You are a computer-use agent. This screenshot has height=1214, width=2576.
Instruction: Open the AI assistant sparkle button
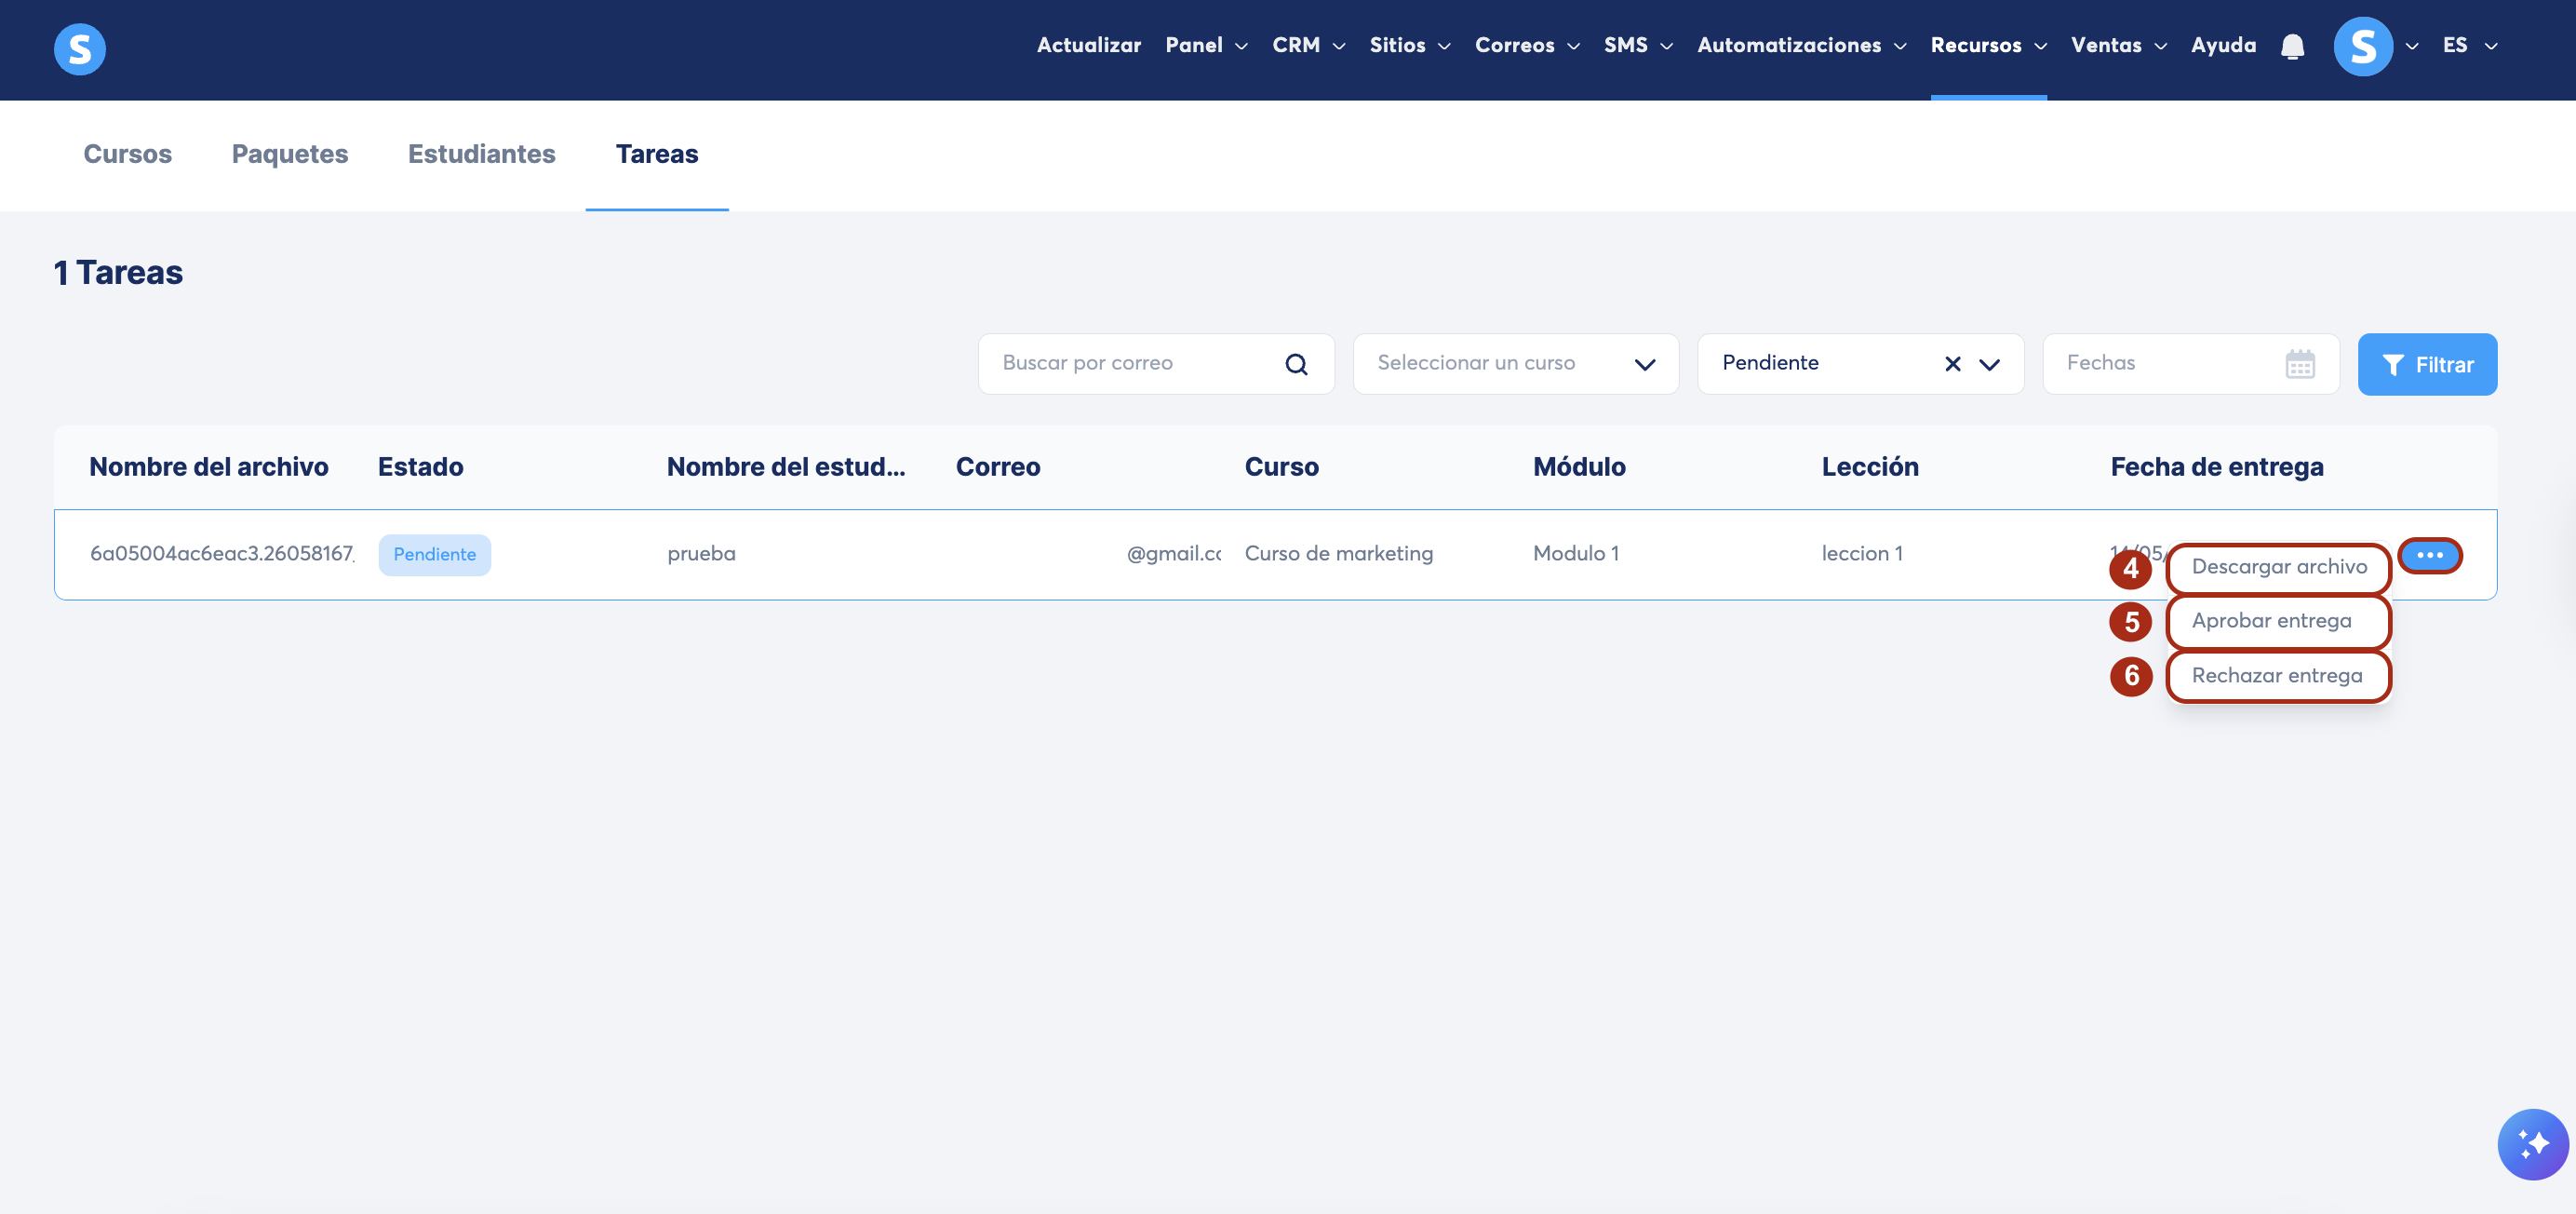pos(2532,1144)
